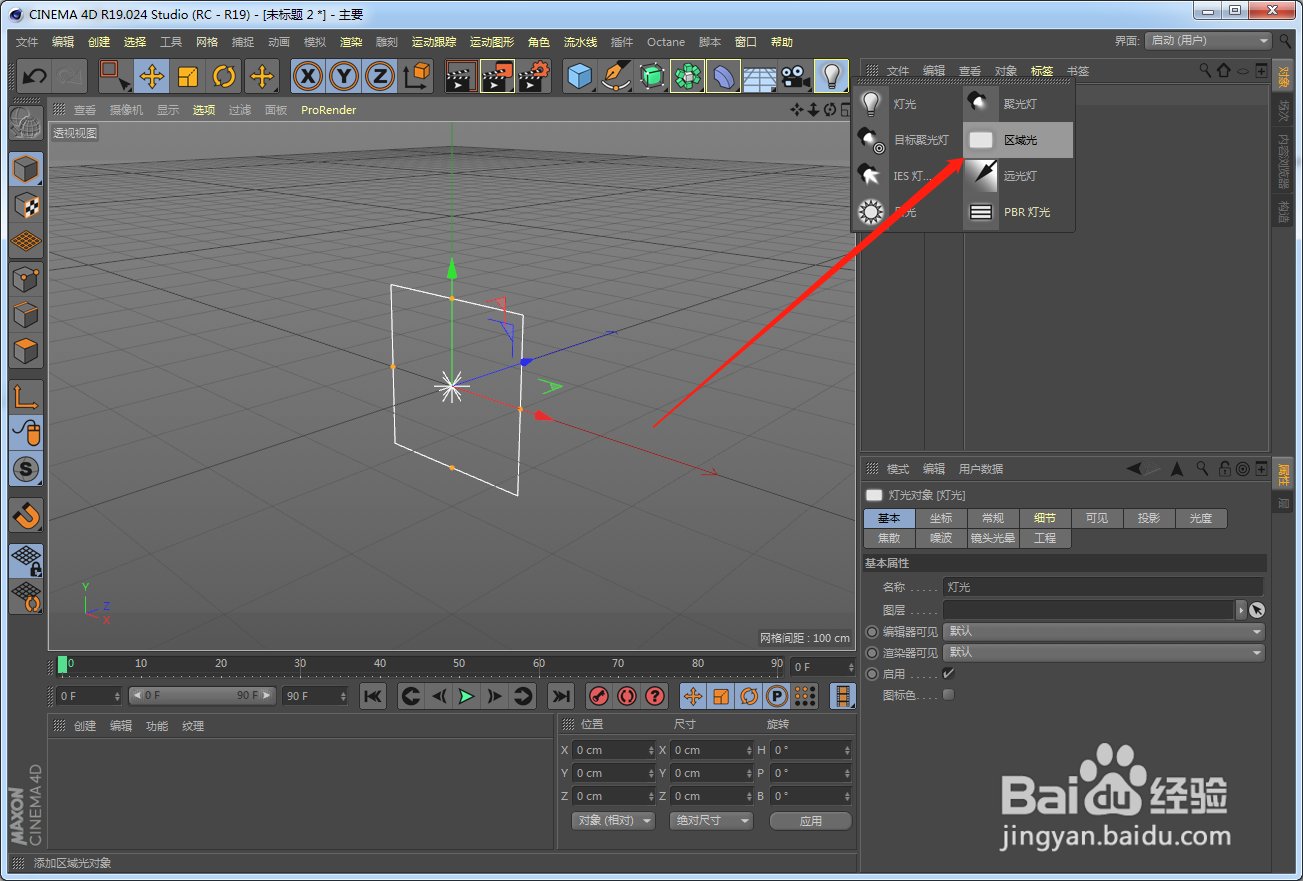Click the coordinate system icon

416,76
